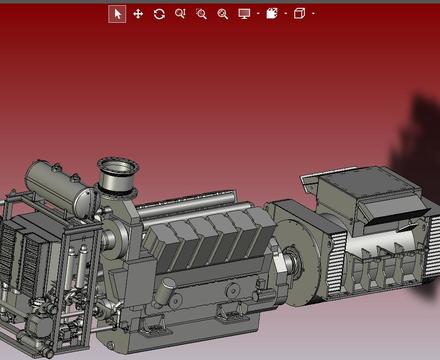Expand dropdown arrow beside clapperboard icon

point(286,14)
